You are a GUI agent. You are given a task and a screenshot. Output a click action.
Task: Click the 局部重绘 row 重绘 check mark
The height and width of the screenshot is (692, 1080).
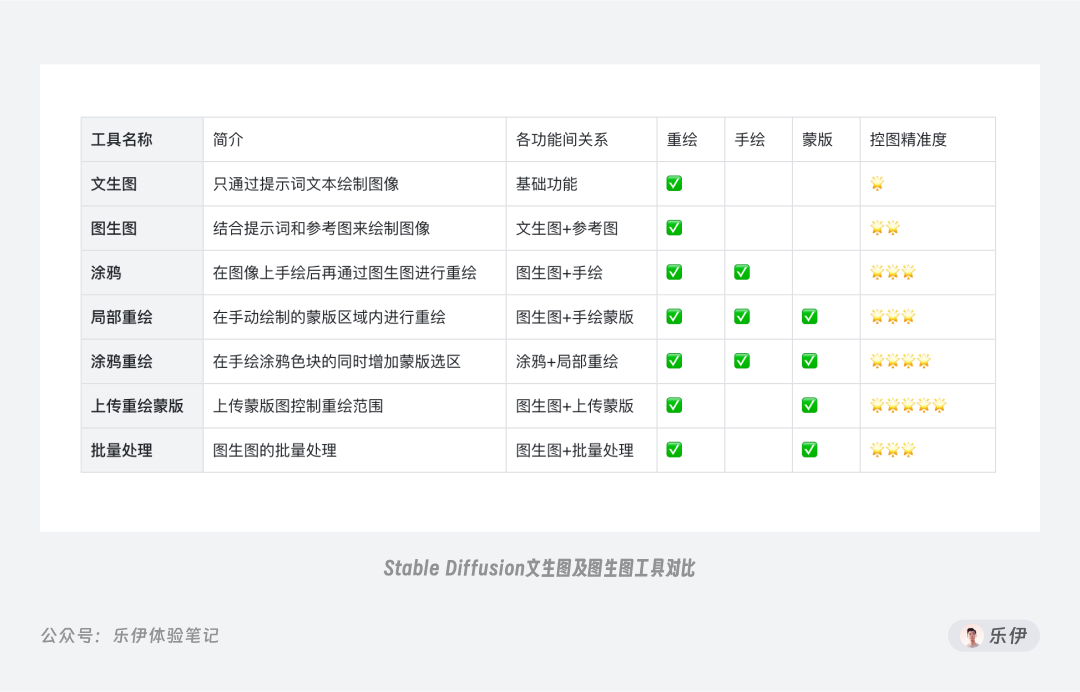[674, 317]
